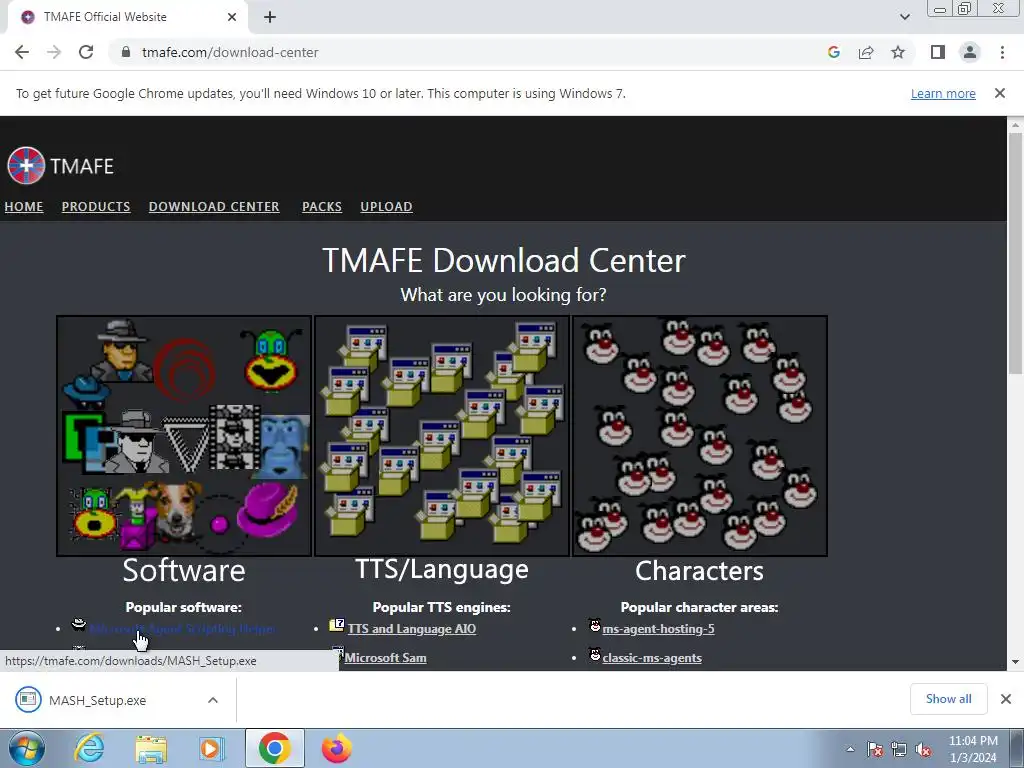Screen dimensions: 1024x768
Task: Open Microsoft Sam link
Action: pos(385,658)
